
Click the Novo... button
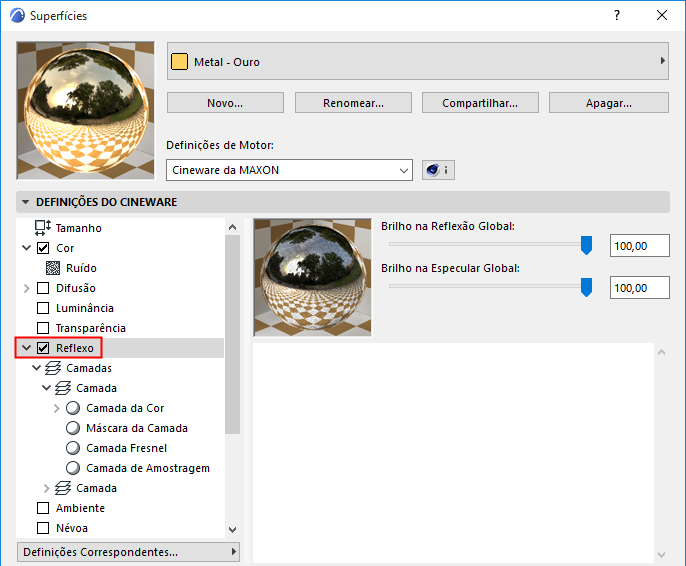(225, 103)
